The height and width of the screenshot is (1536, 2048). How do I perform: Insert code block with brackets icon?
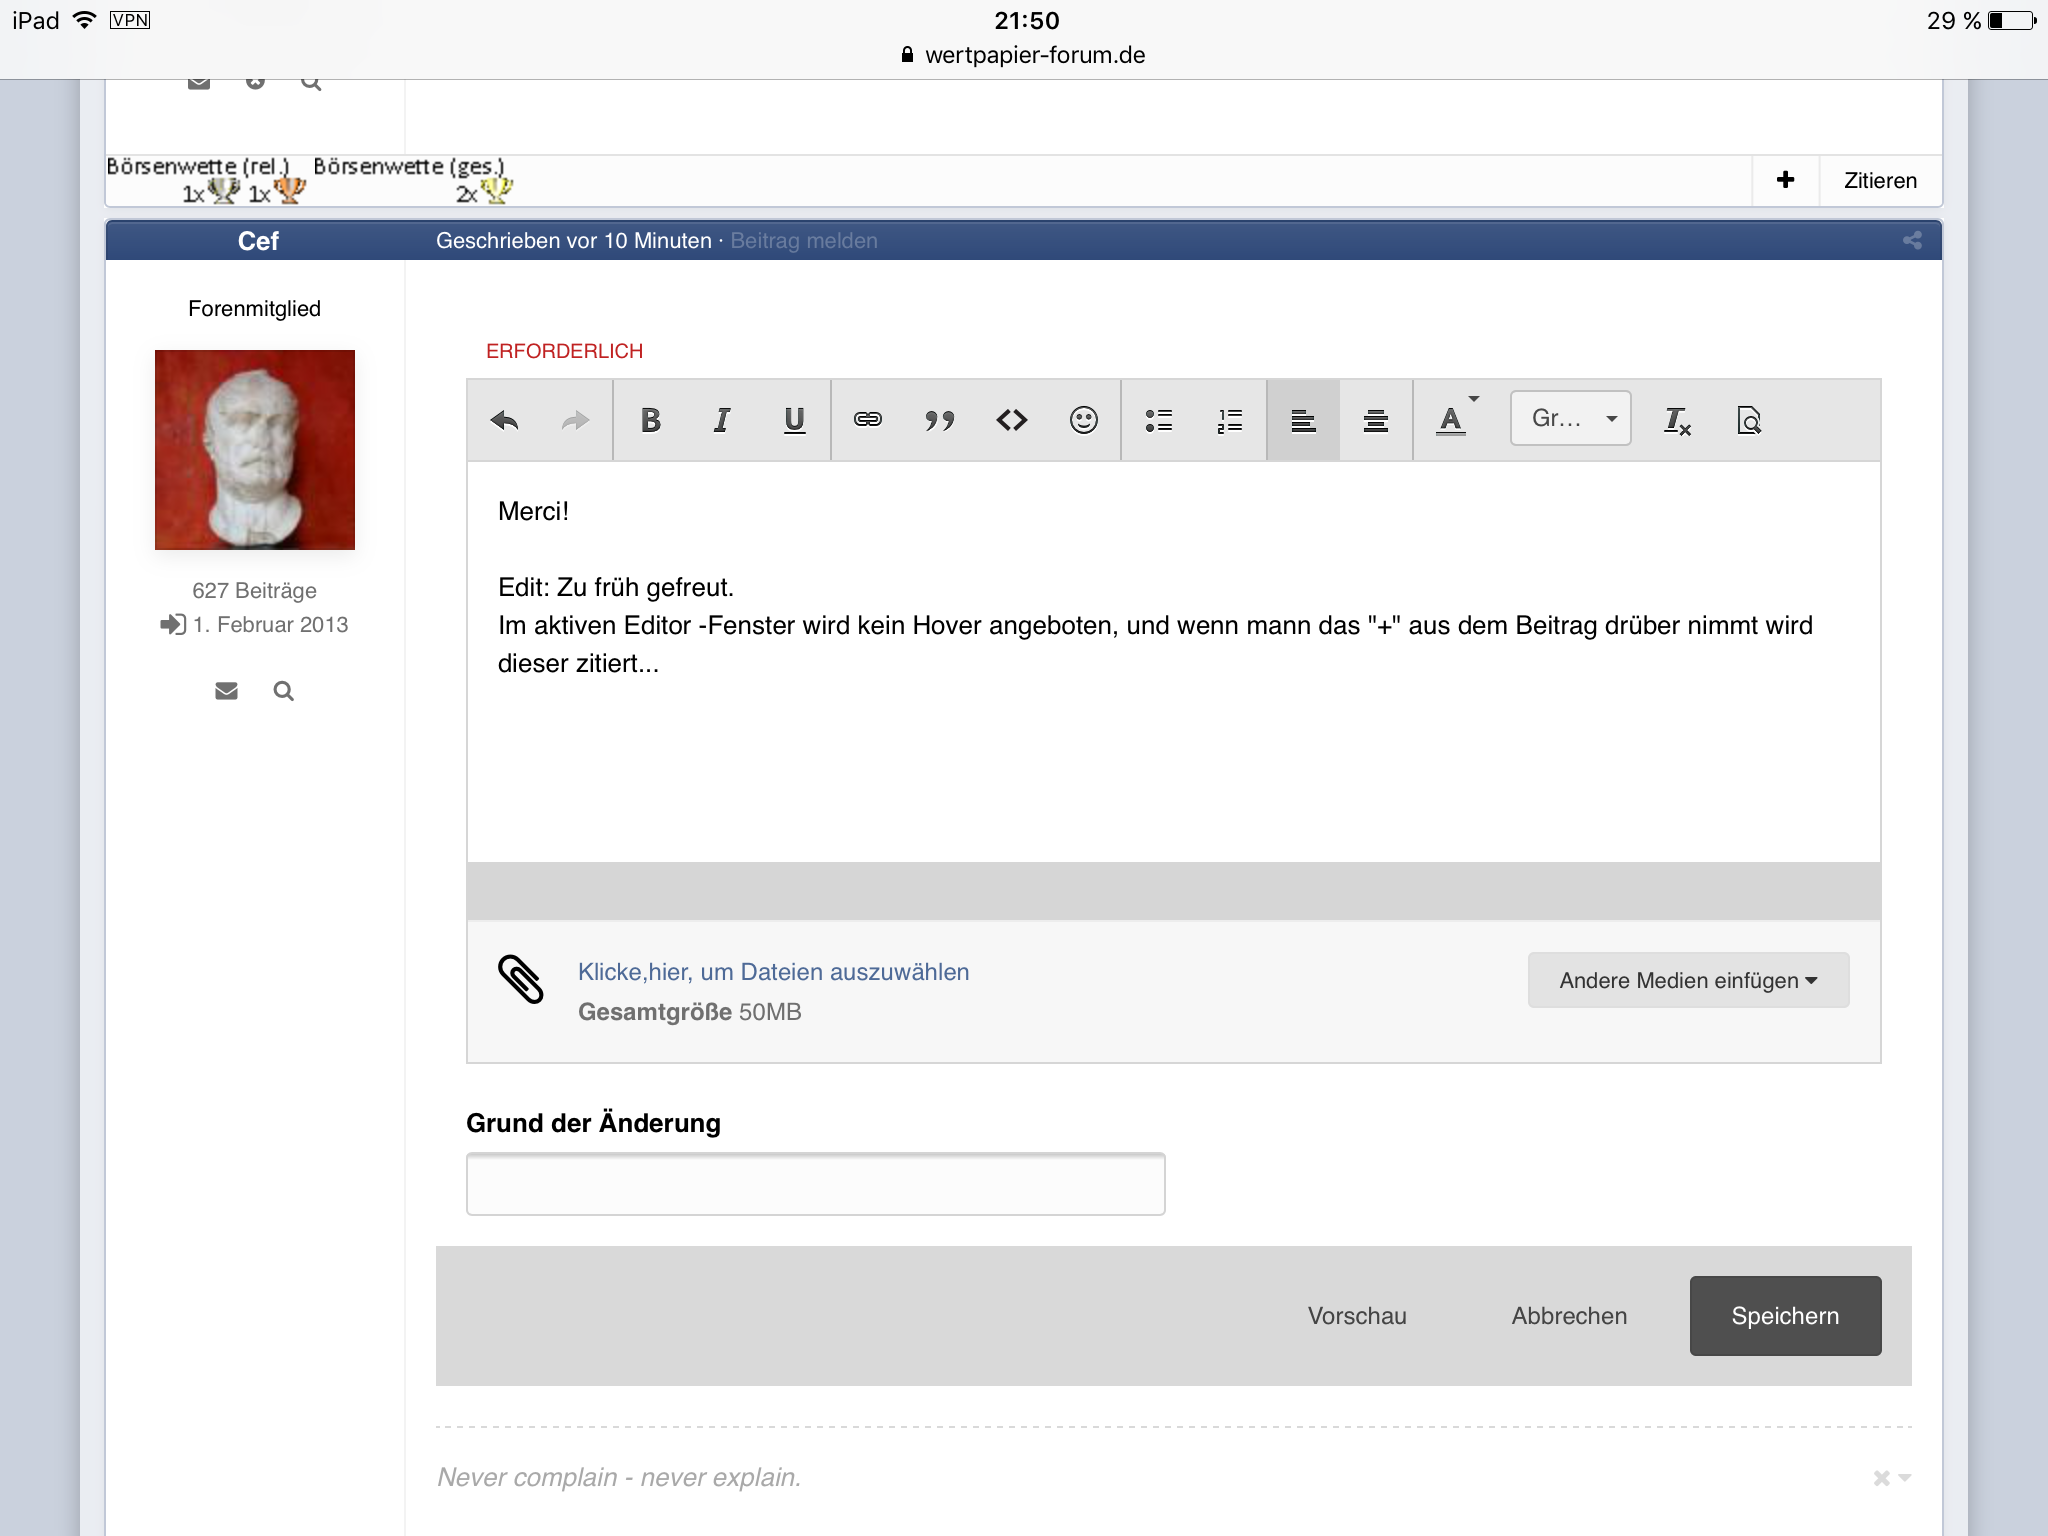[x=1011, y=421]
